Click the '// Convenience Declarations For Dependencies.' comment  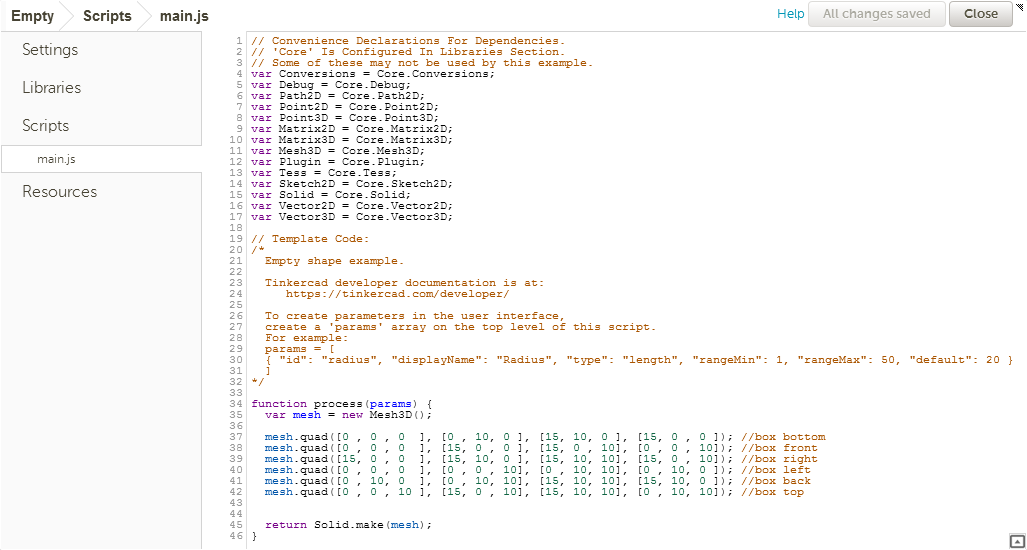coord(408,41)
